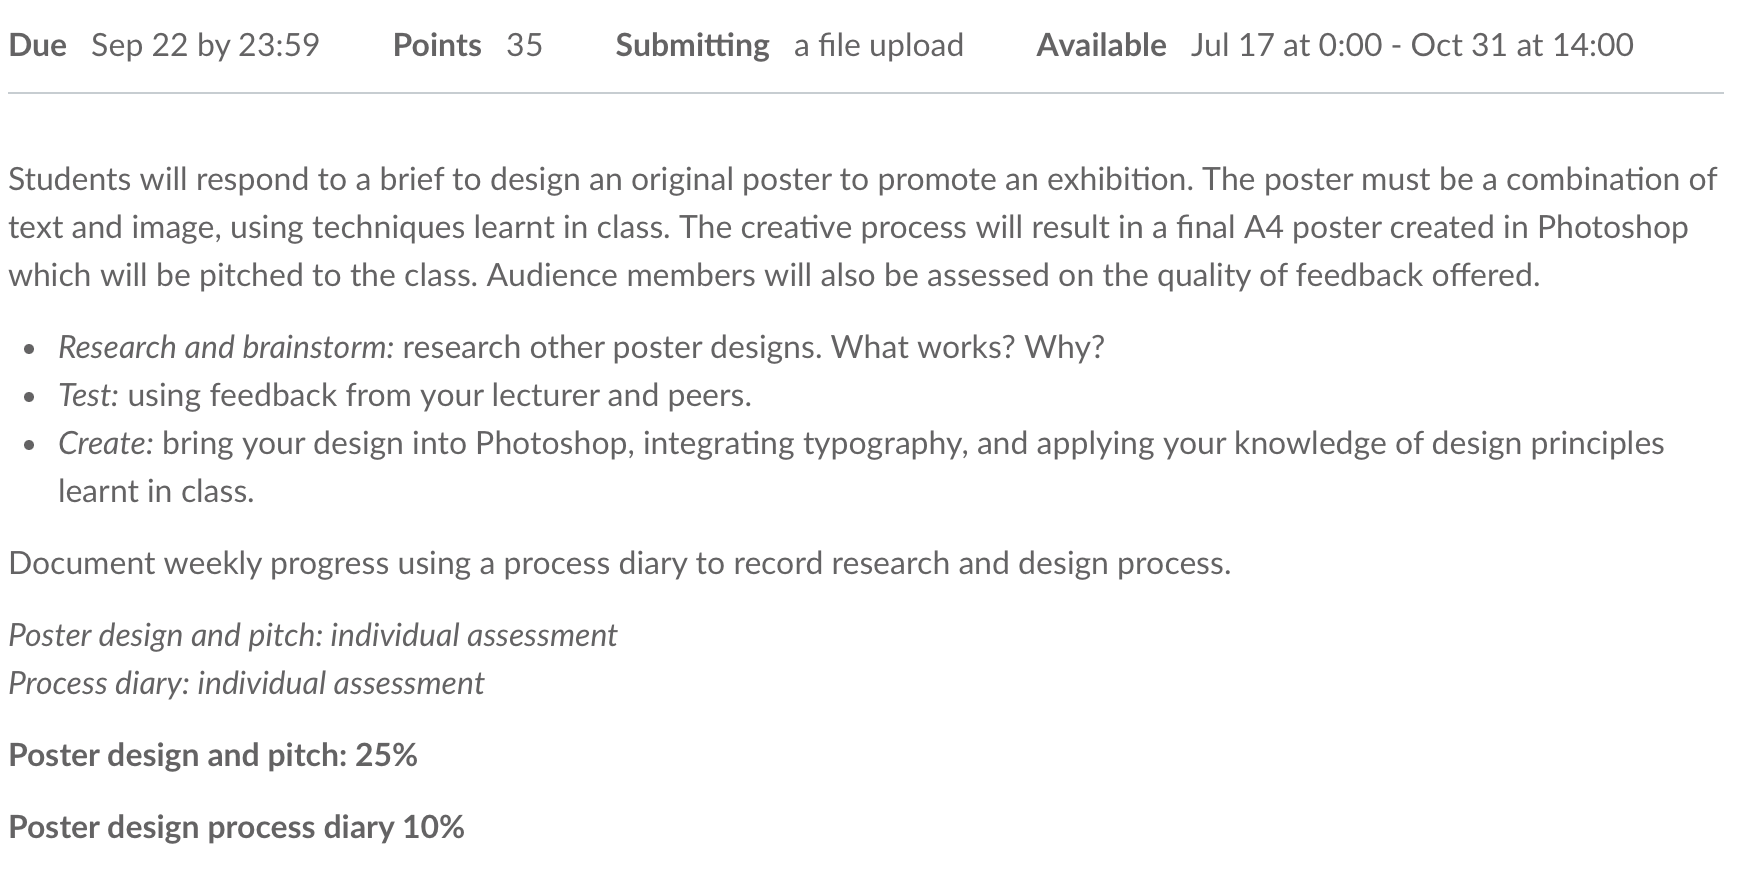1764x892 pixels.
Task: Click the 'Points' label
Action: 437,45
